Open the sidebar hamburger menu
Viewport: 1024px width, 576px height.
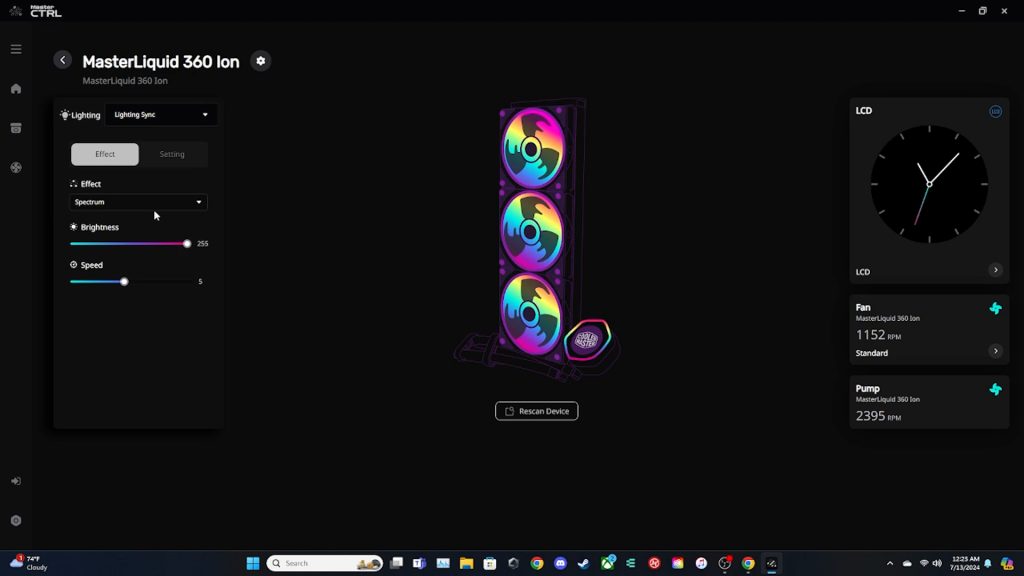[x=15, y=48]
